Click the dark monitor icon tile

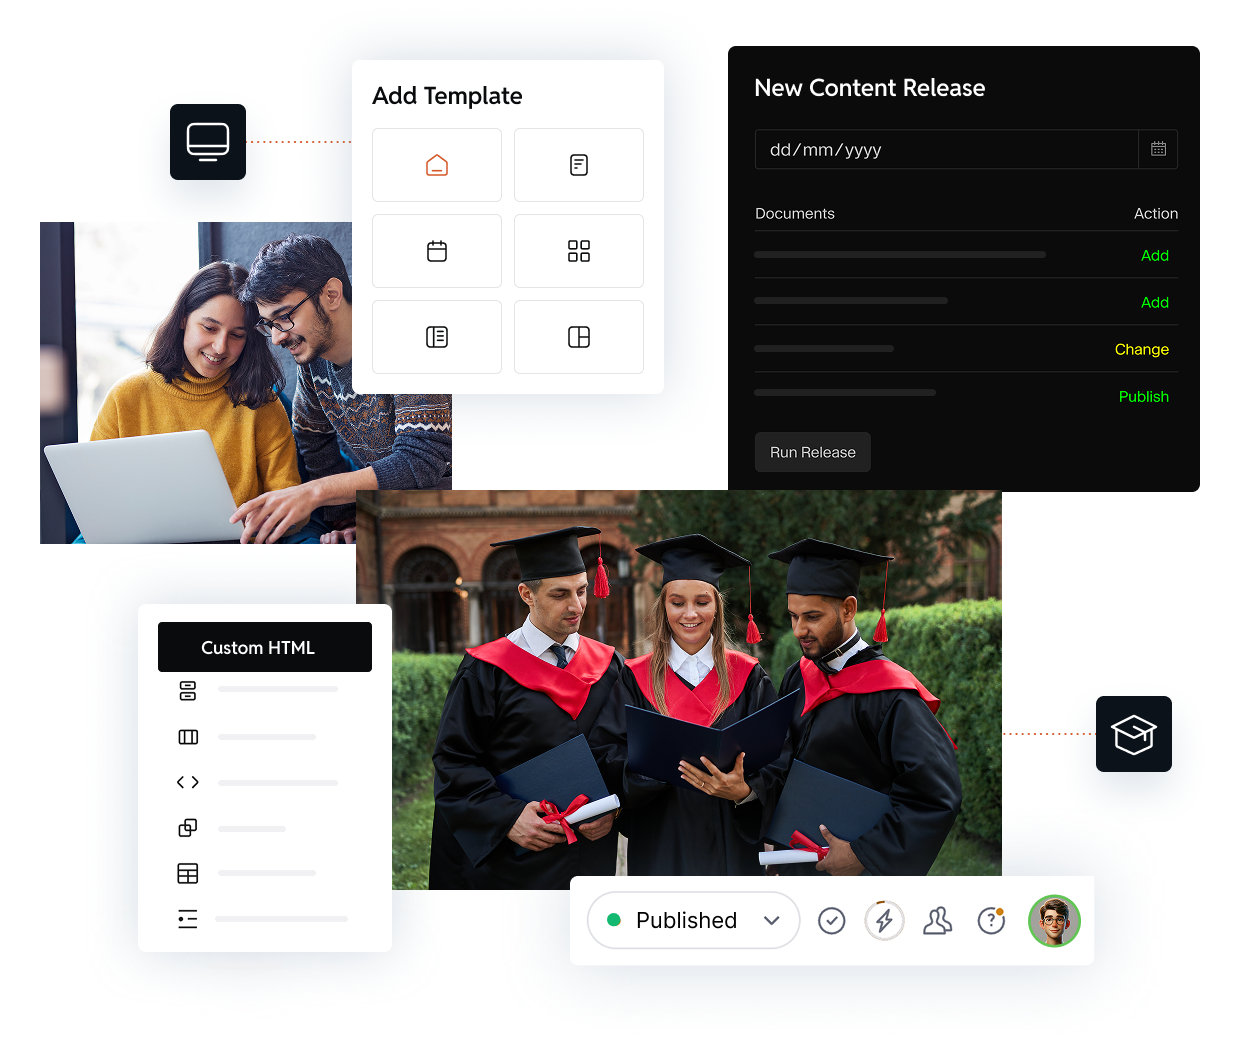pyautogui.click(x=208, y=142)
